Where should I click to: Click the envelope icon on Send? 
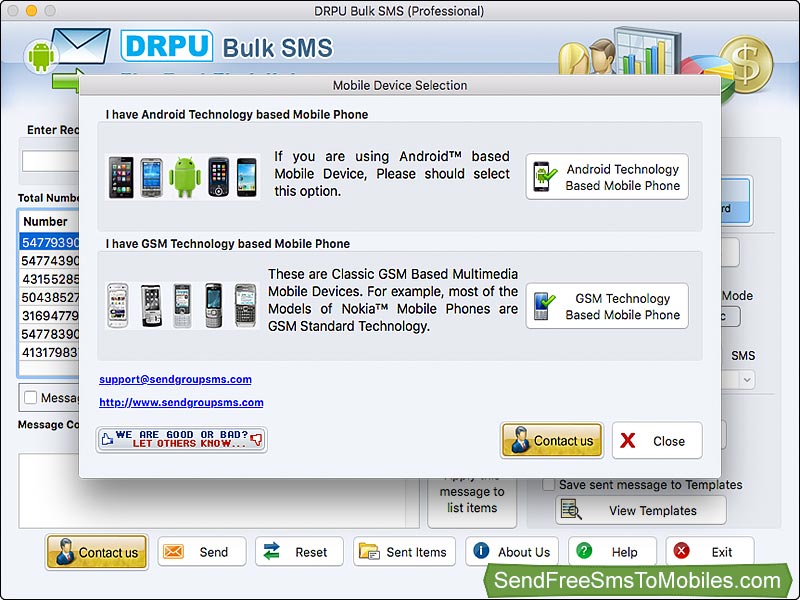[173, 552]
